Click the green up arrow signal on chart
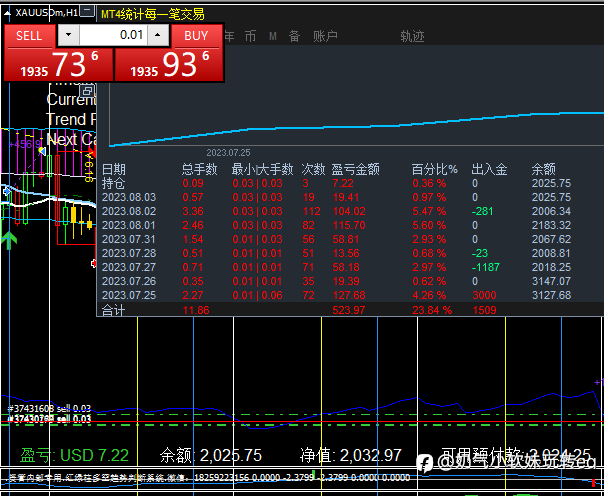Image resolution: width=604 pixels, height=496 pixels. 9,240
